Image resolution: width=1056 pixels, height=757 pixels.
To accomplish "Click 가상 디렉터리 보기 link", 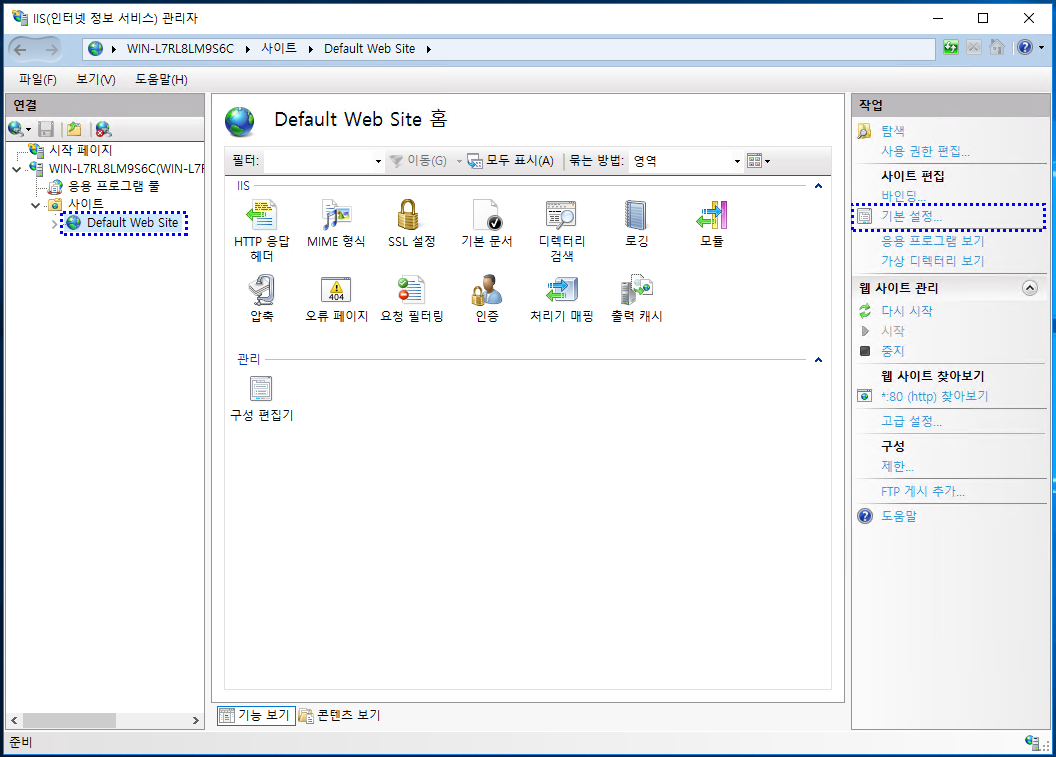I will pos(933,261).
